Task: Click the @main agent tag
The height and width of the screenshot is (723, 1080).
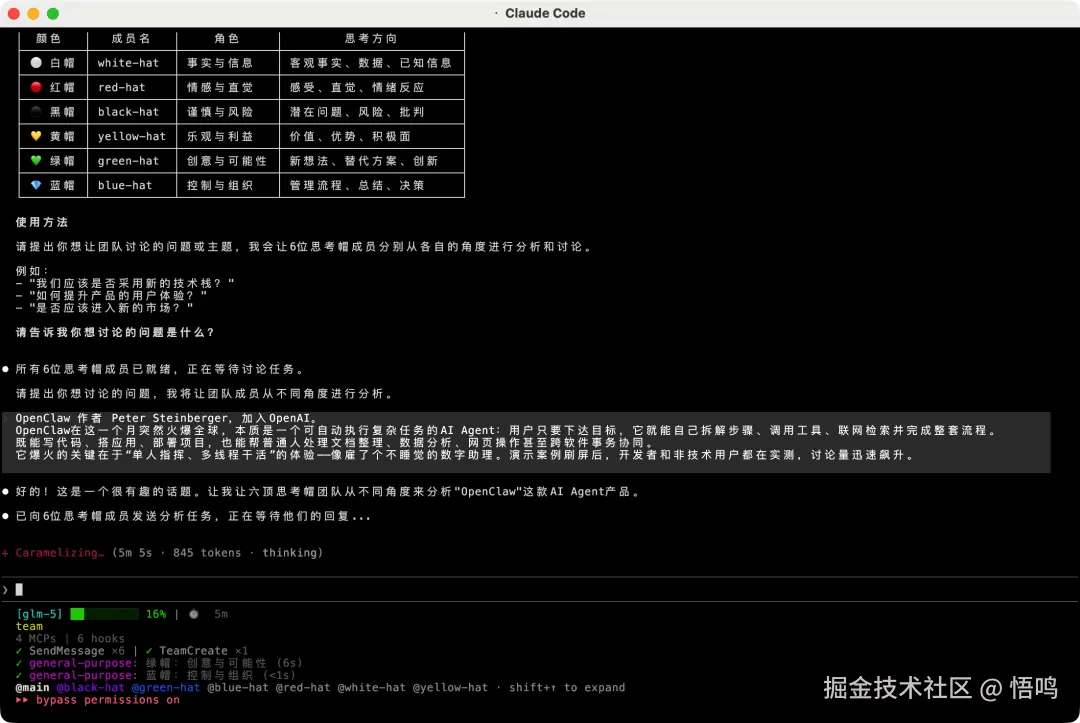Action: tap(32, 687)
